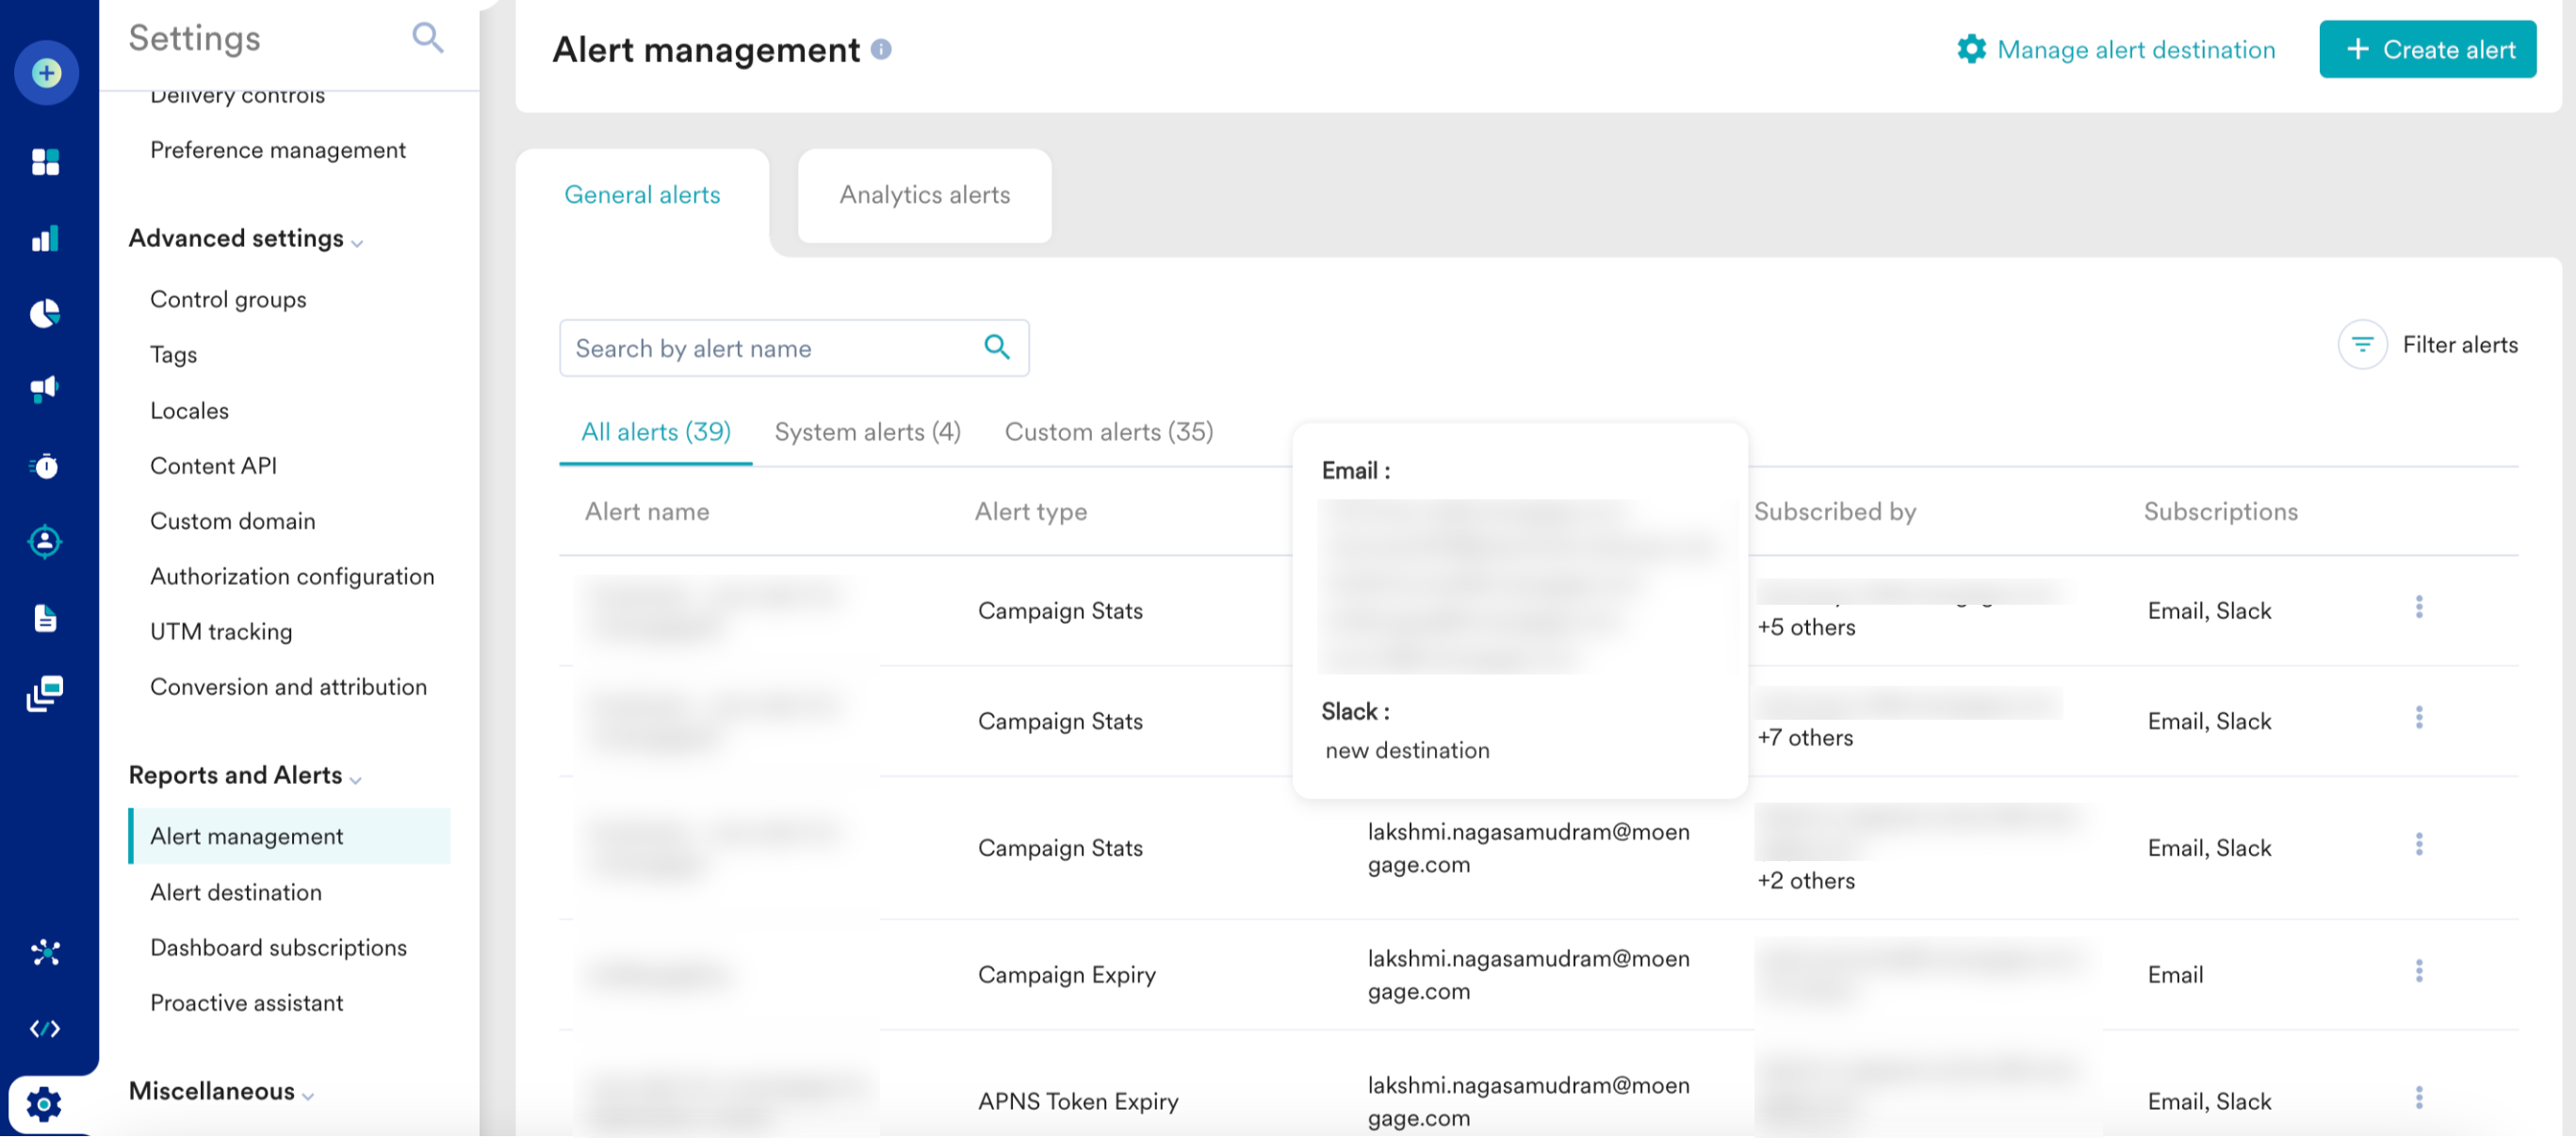Open the bar chart analytics icon
The image size is (2576, 1138).
46,238
